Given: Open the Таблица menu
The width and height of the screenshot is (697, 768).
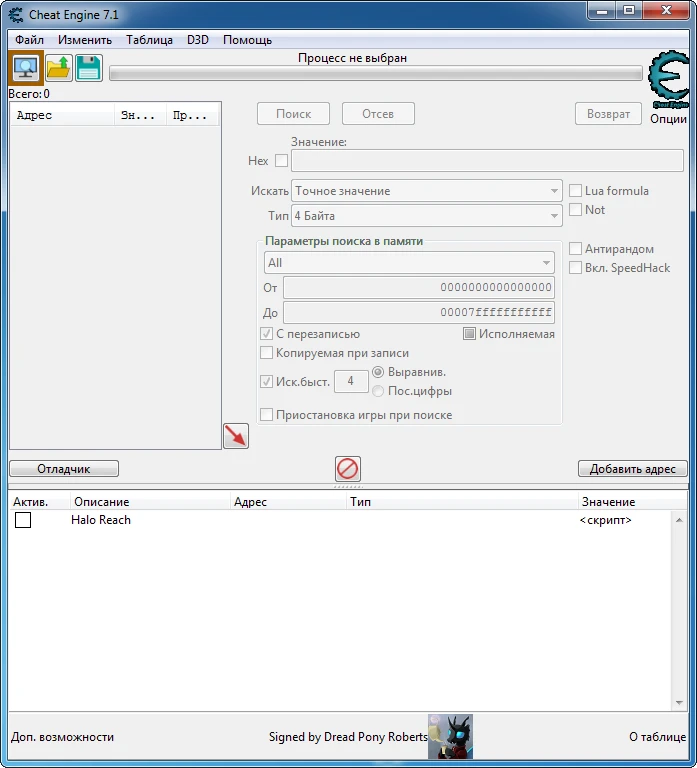Looking at the screenshot, I should (149, 40).
